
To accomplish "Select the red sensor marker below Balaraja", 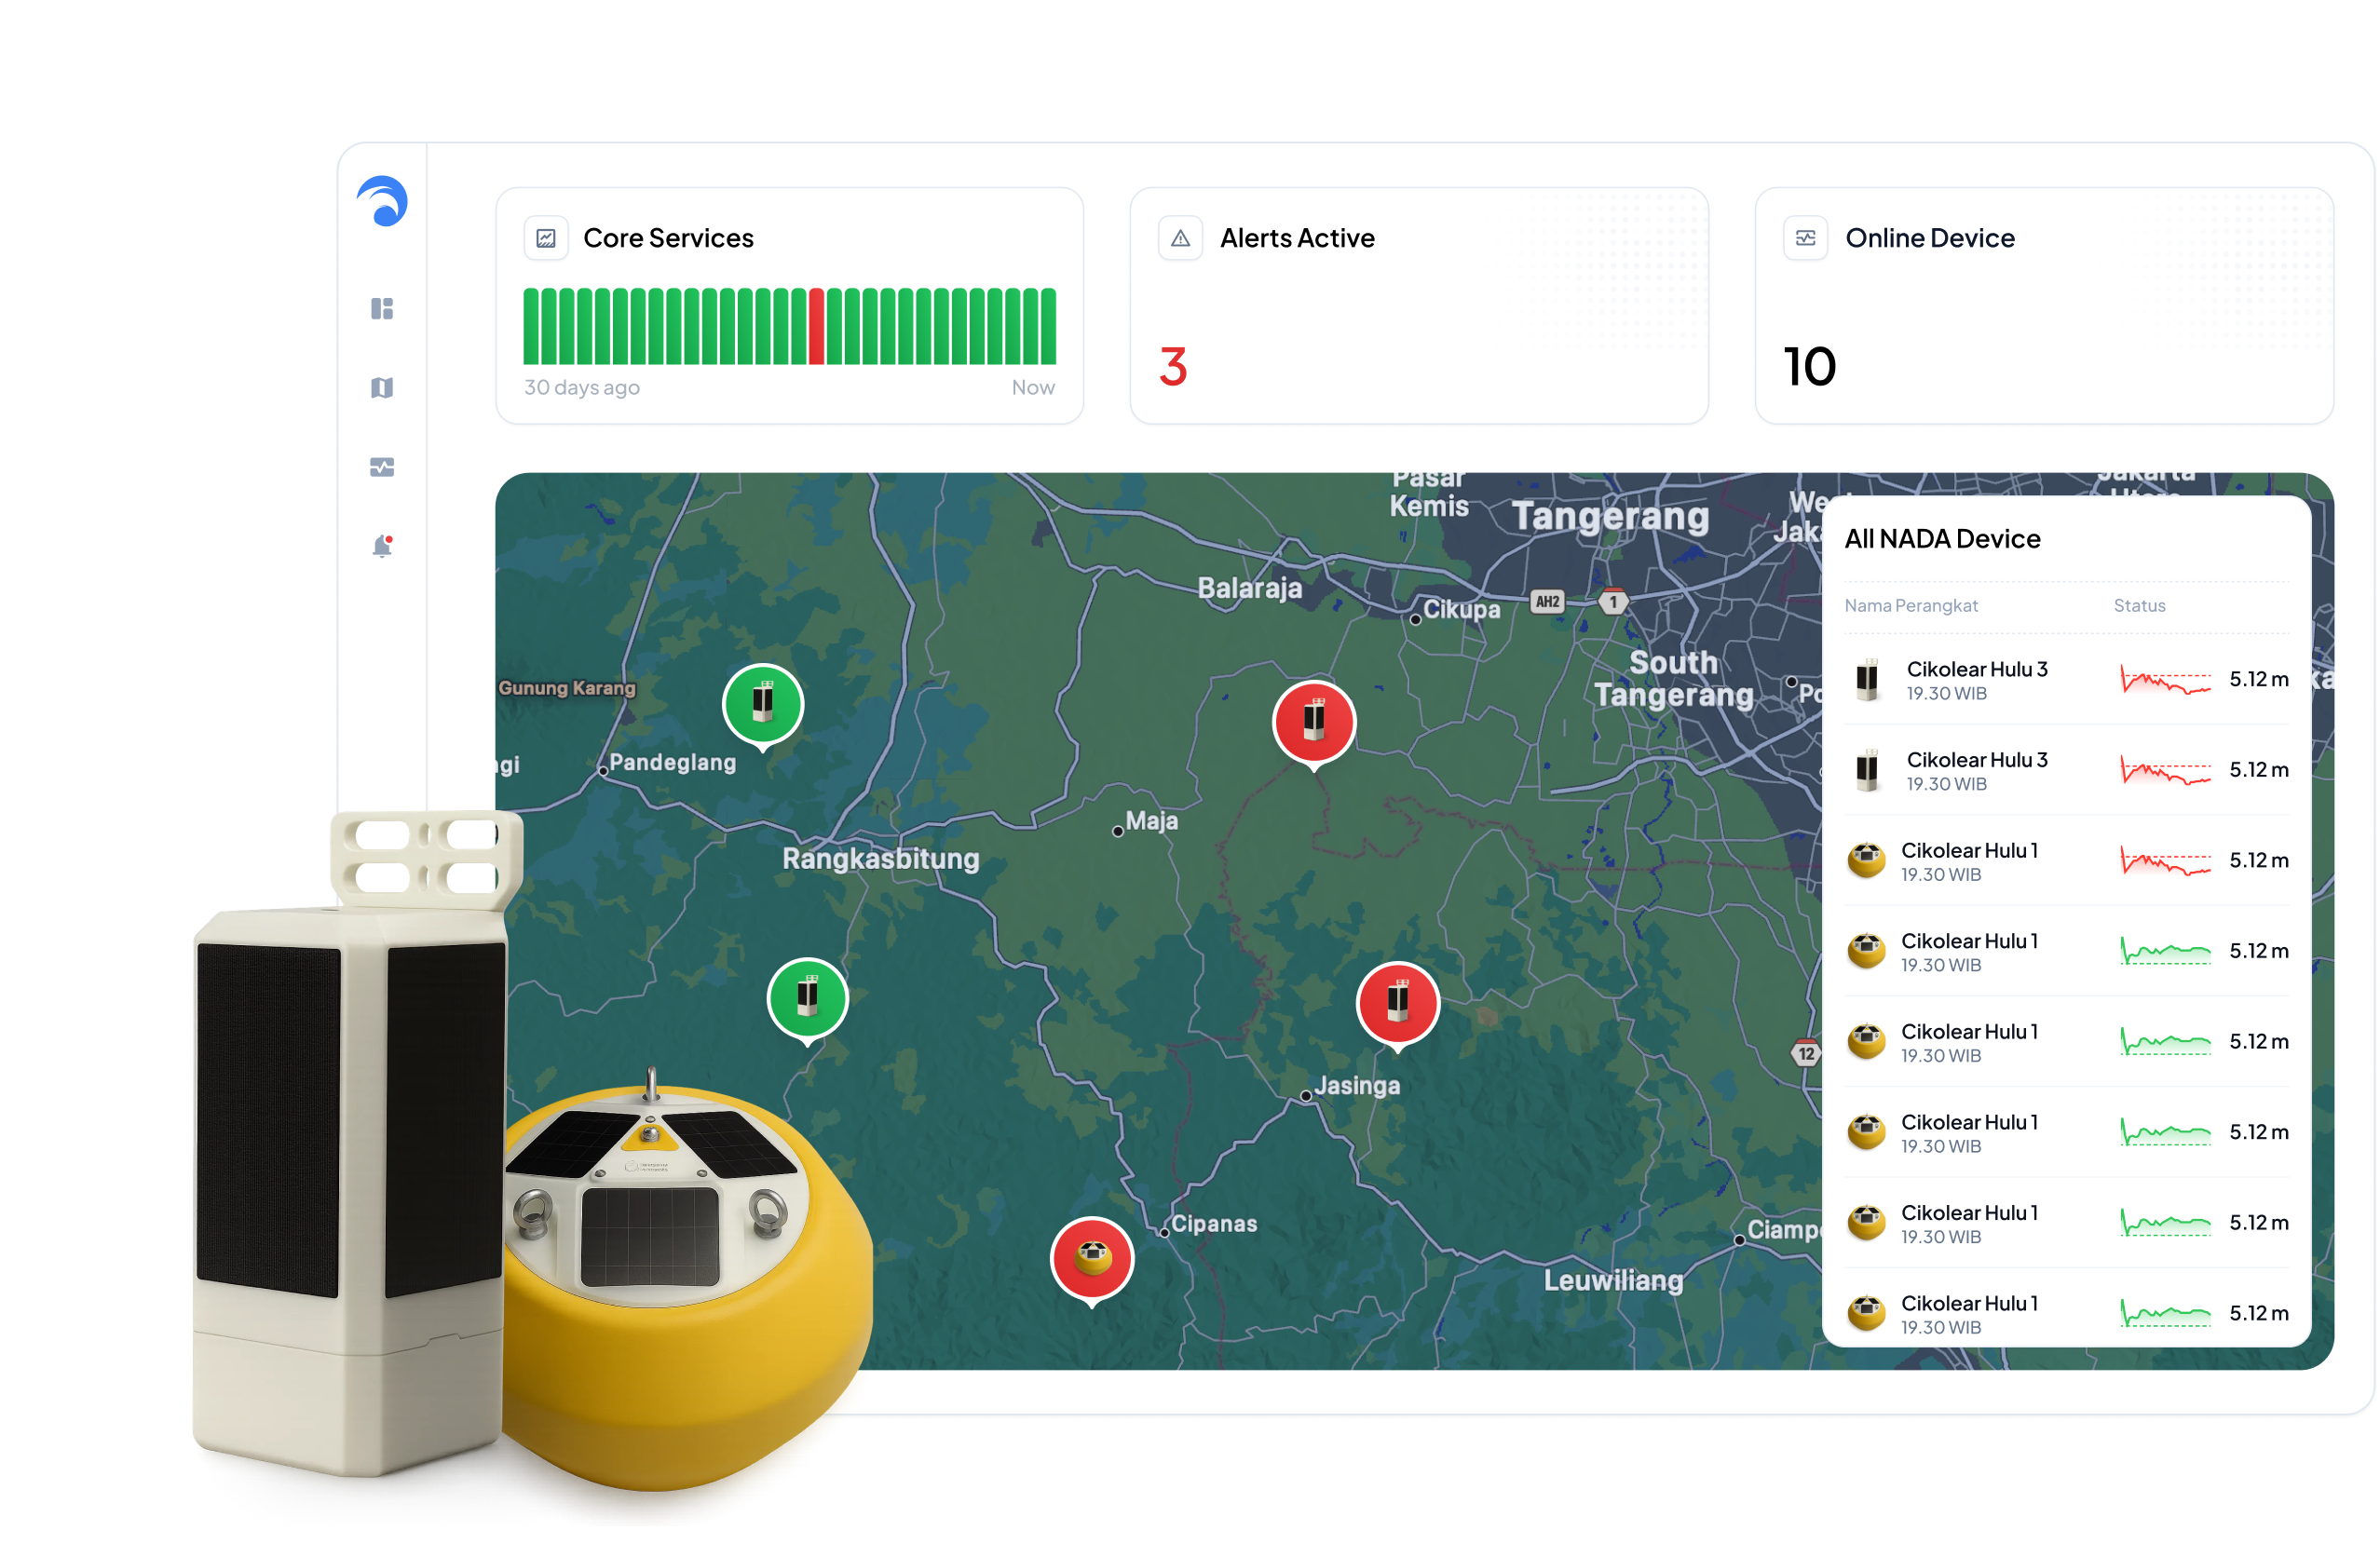I will coord(1314,723).
